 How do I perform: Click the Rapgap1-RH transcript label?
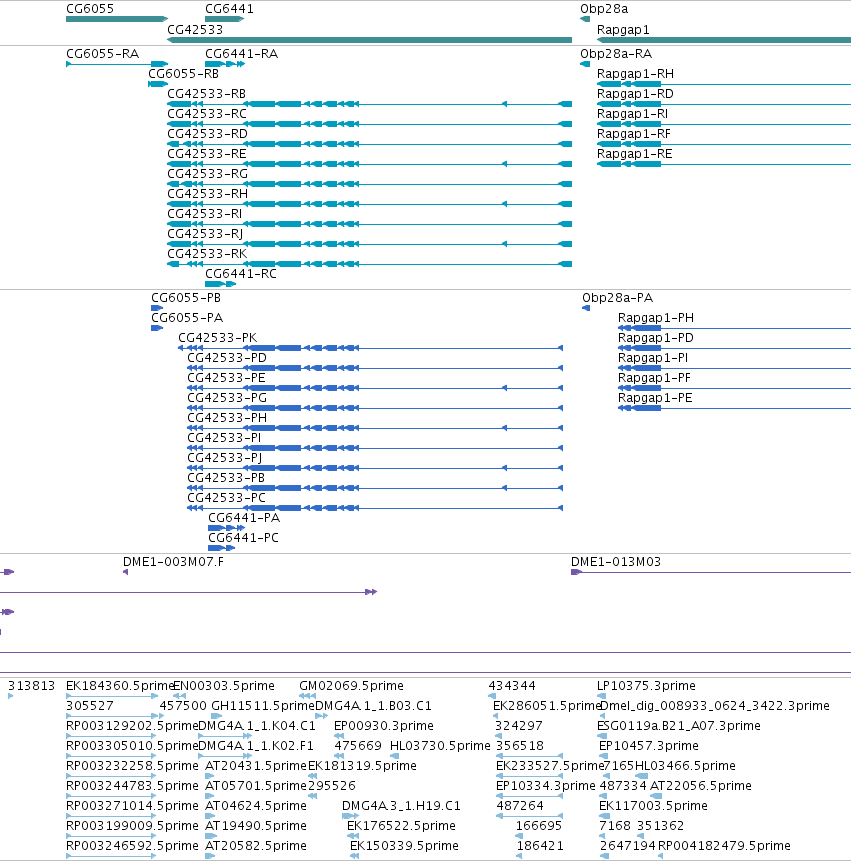coord(635,74)
